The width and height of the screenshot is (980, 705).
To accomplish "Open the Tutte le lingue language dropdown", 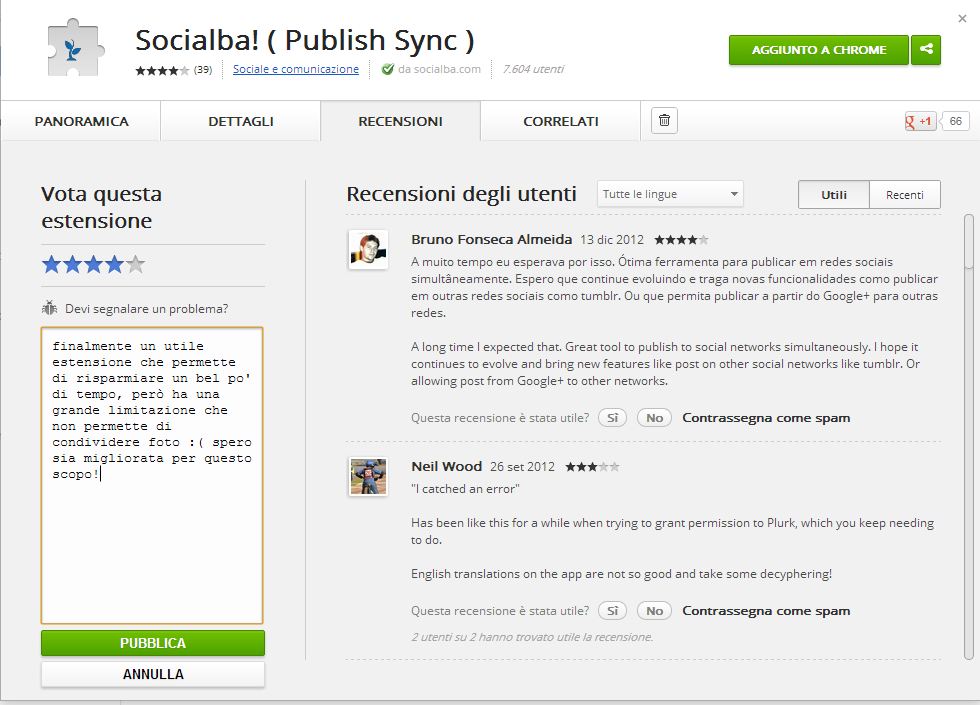I will [x=670, y=194].
